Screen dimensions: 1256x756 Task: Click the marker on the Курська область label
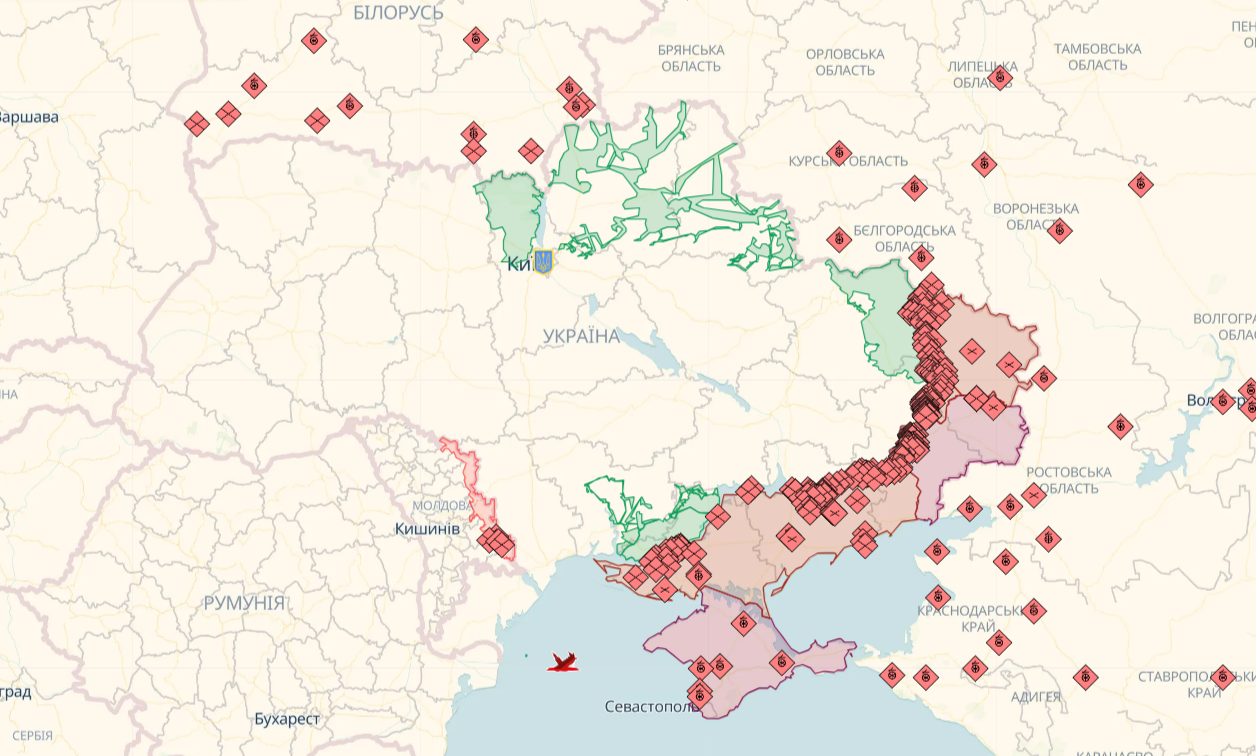[838, 152]
